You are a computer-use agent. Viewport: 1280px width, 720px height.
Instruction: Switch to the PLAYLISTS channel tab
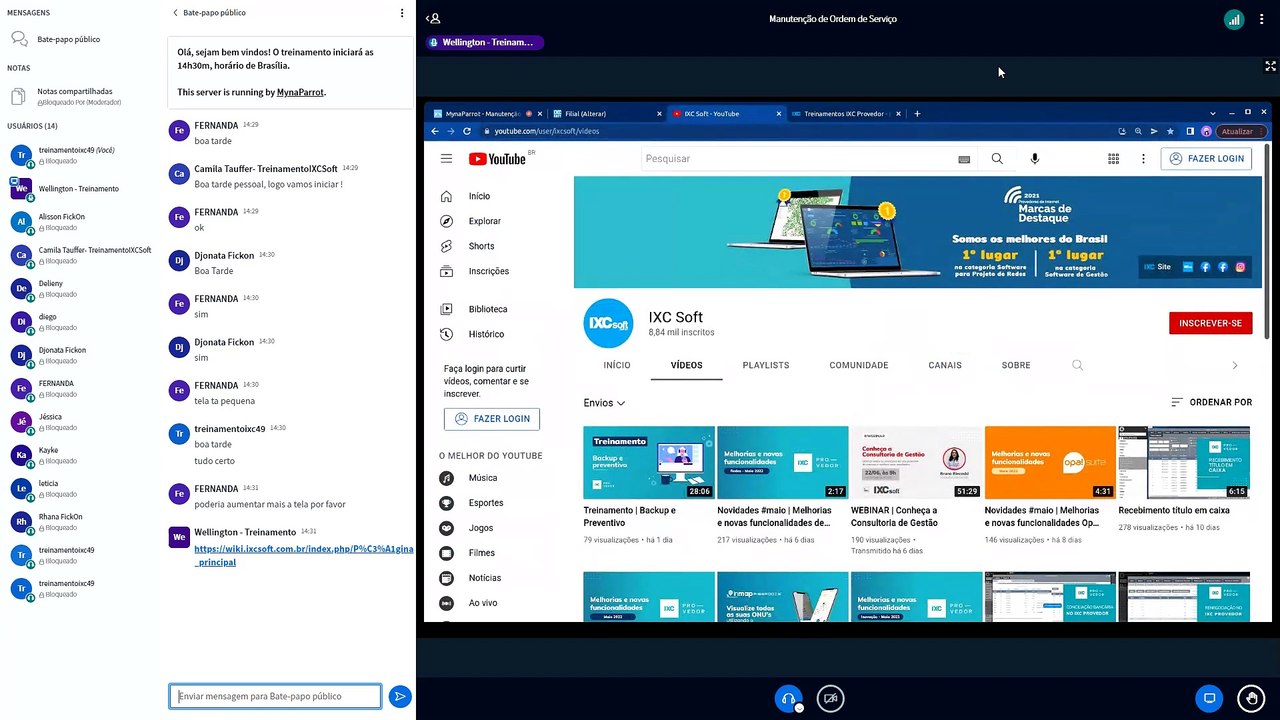tap(766, 365)
